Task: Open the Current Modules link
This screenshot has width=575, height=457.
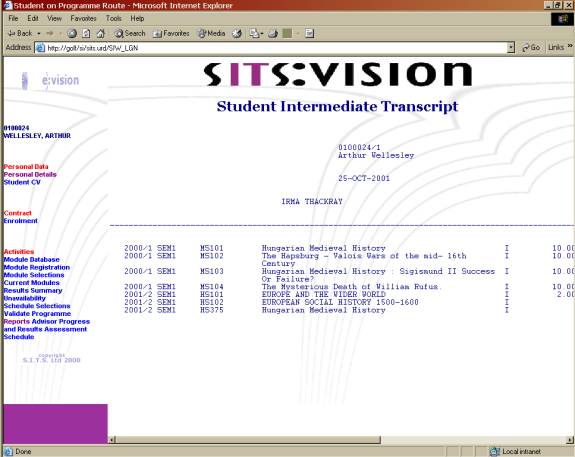Action: pyautogui.click(x=32, y=283)
